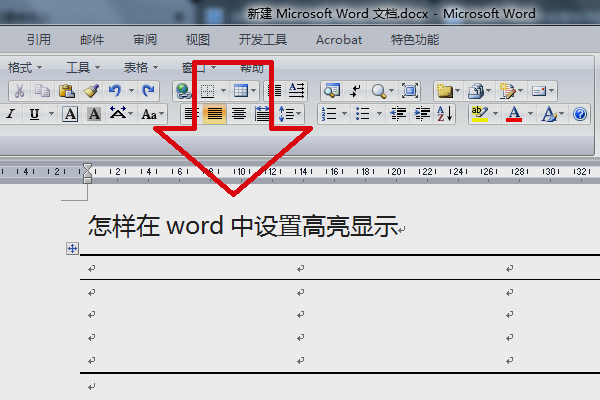
Task: Click the yellow new folder icon
Action: [445, 91]
